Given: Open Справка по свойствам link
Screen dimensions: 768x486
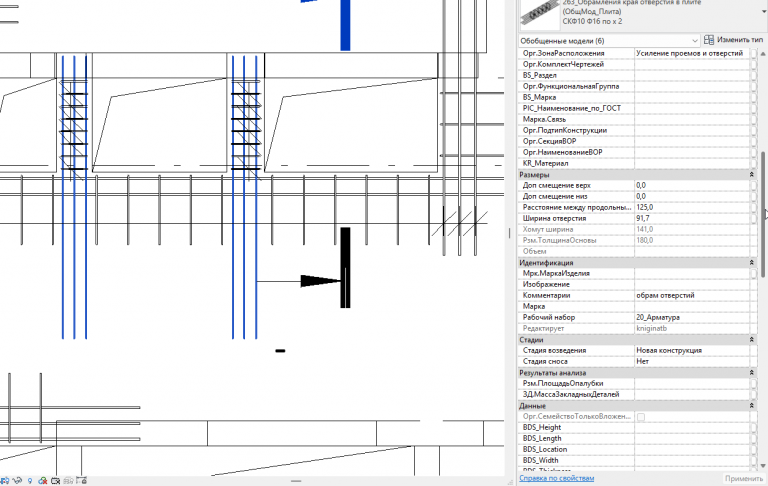Looking at the screenshot, I should tap(556, 478).
